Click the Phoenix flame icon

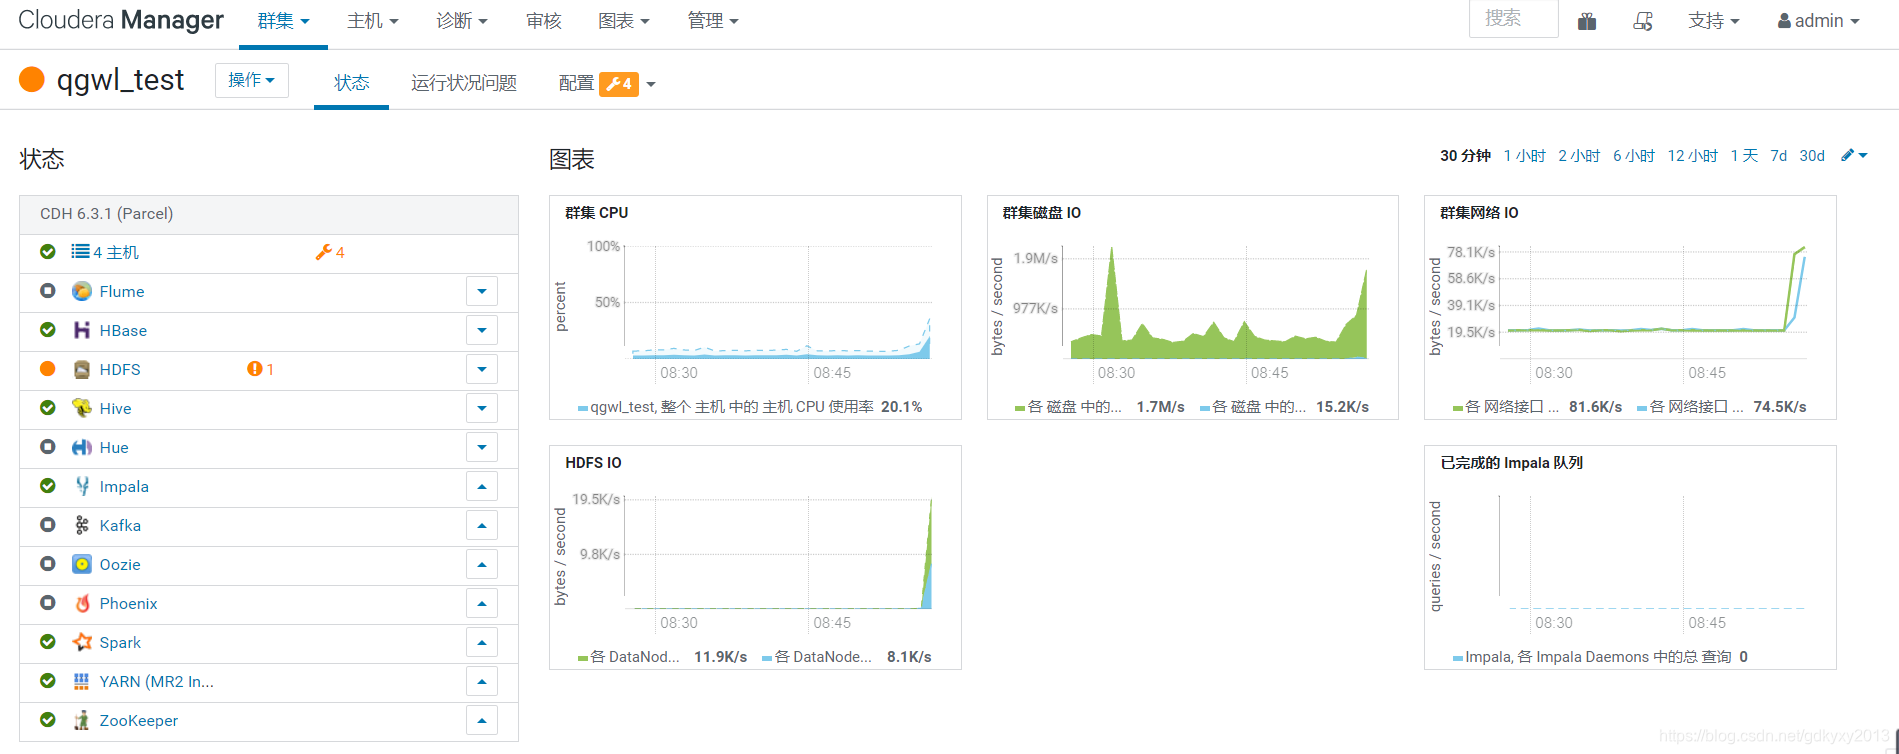82,603
